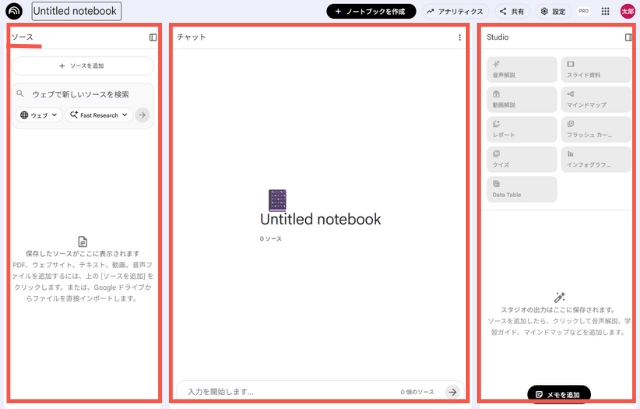Open the Fast Research mode dropdown
Image resolution: width=640 pixels, height=409 pixels.
point(98,115)
